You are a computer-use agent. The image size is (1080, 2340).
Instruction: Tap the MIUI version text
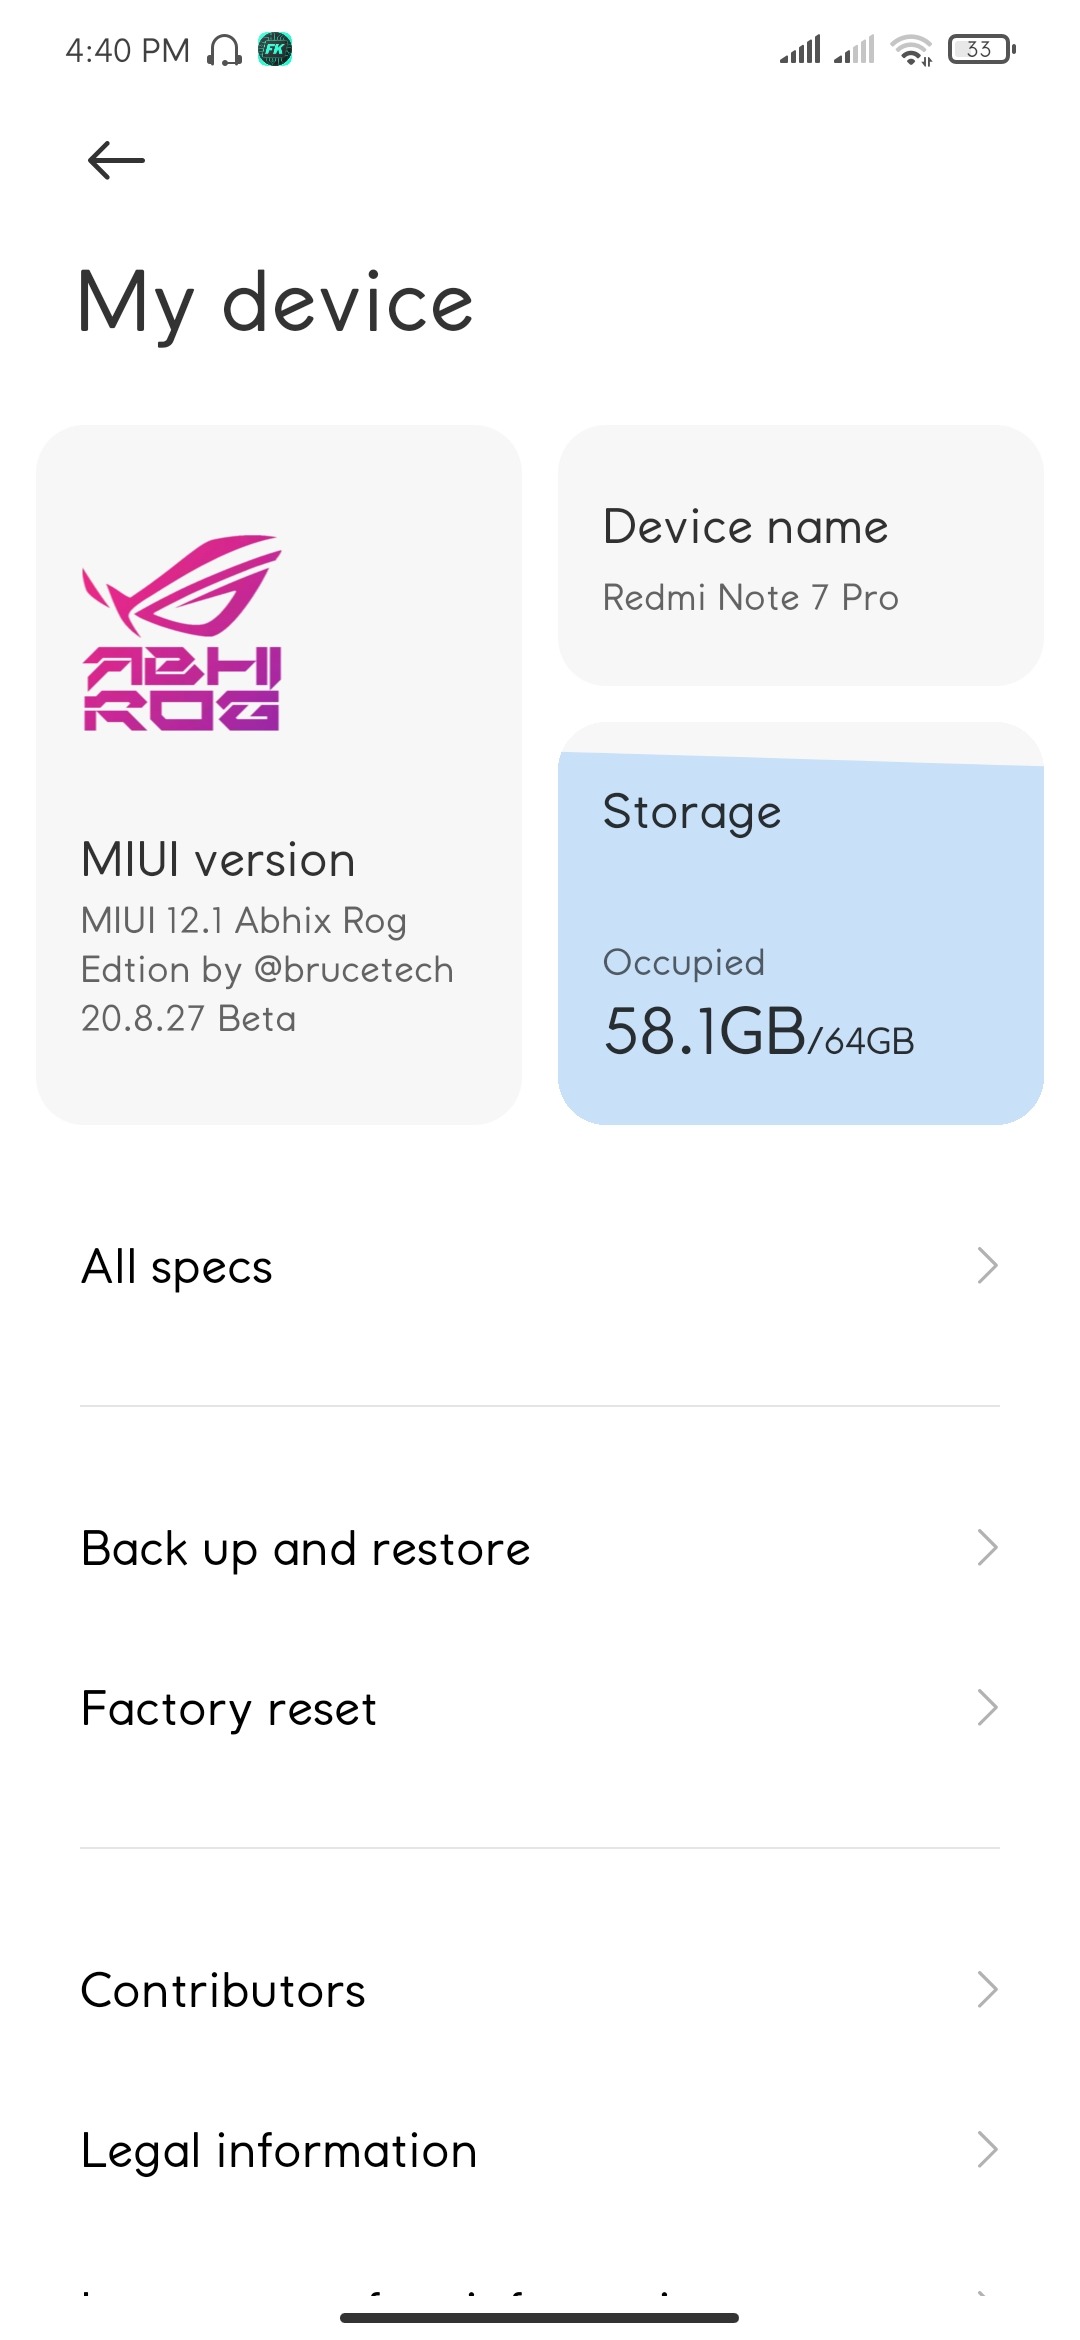tap(218, 860)
